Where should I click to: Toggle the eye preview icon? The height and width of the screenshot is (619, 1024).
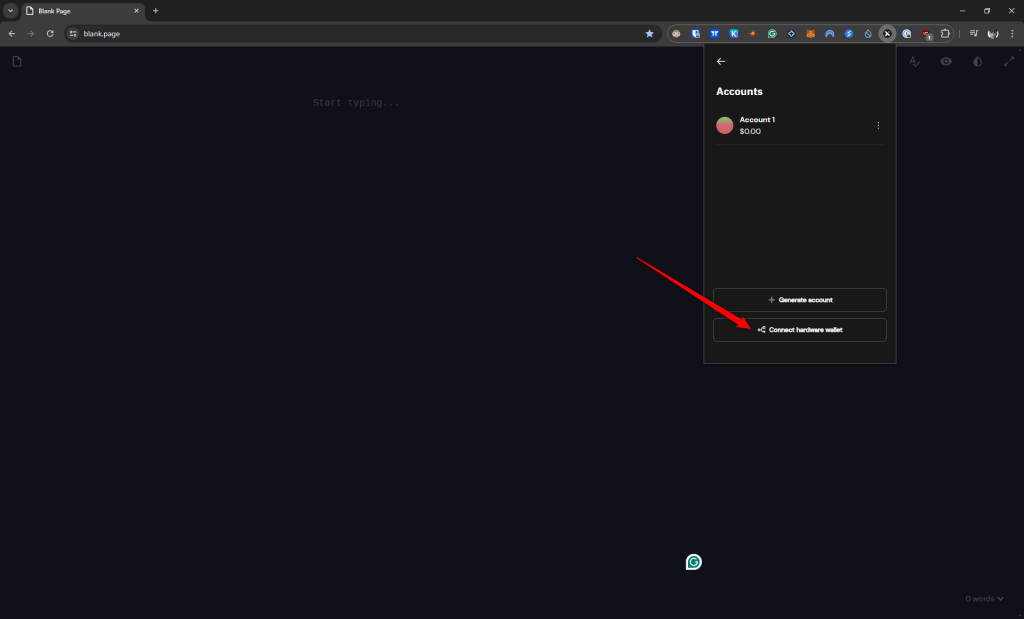[946, 62]
